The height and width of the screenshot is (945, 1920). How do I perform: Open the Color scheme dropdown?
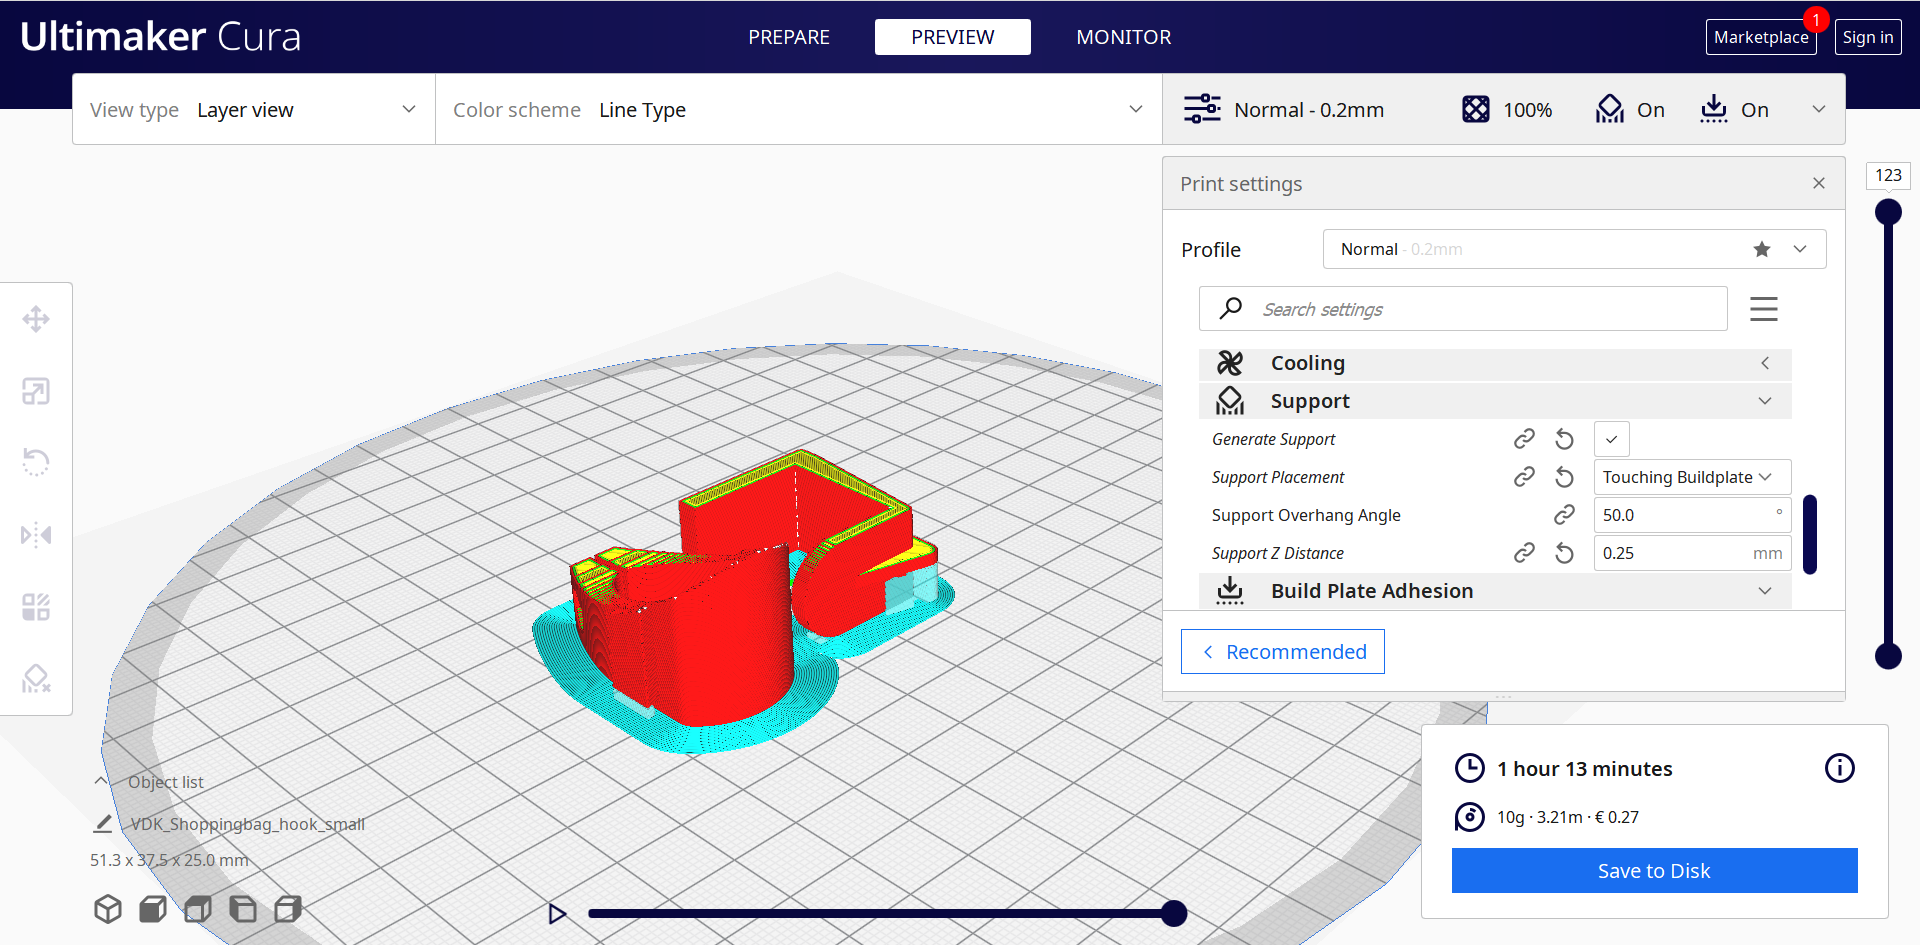(799, 109)
